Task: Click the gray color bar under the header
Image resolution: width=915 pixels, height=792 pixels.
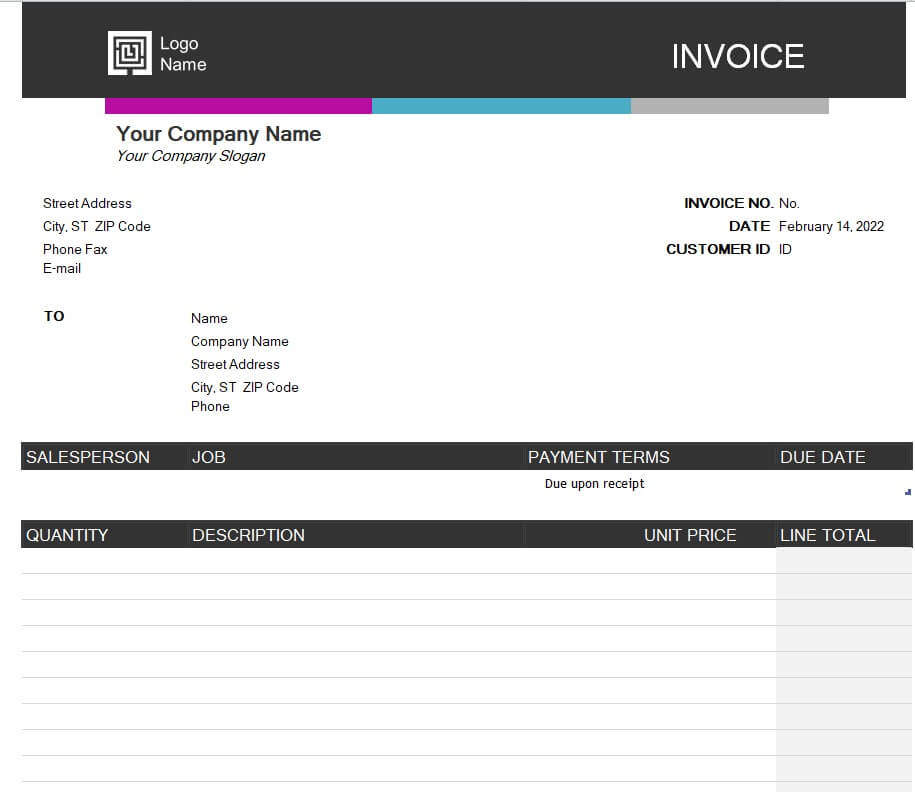Action: tap(729, 106)
